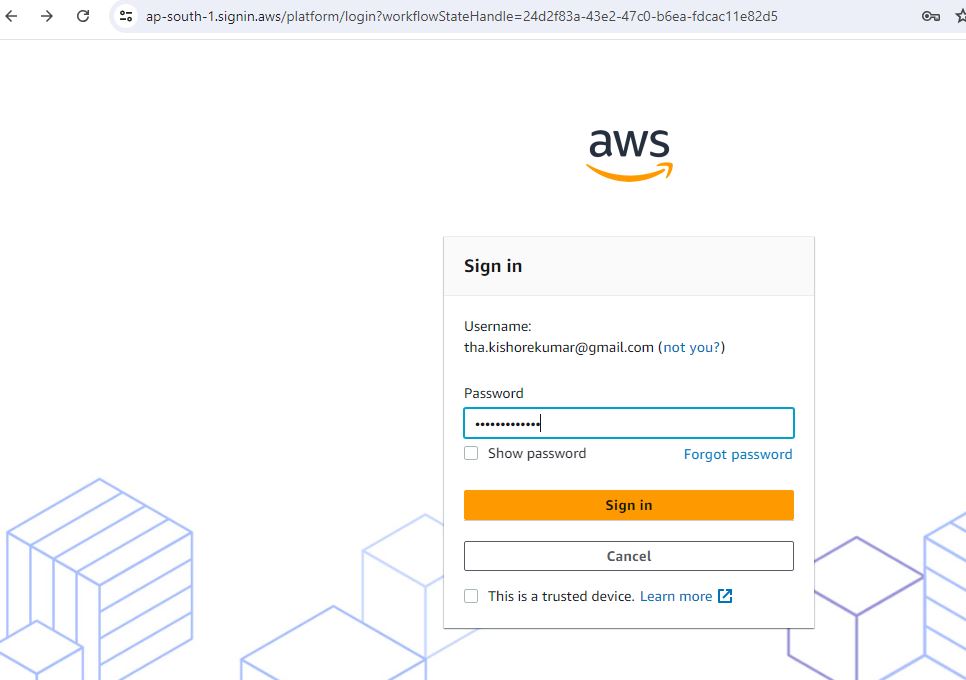The width and height of the screenshot is (966, 680).
Task: Follow the Forgot password link
Action: (x=737, y=454)
